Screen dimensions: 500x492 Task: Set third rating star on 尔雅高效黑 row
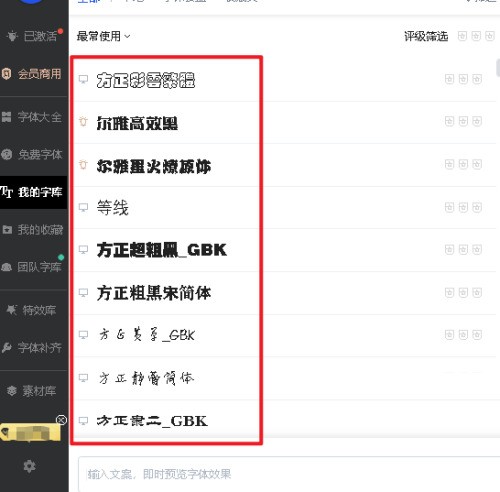click(x=477, y=121)
